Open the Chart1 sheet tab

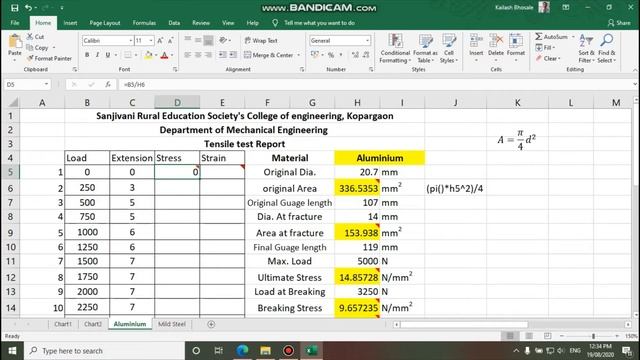[63, 324]
